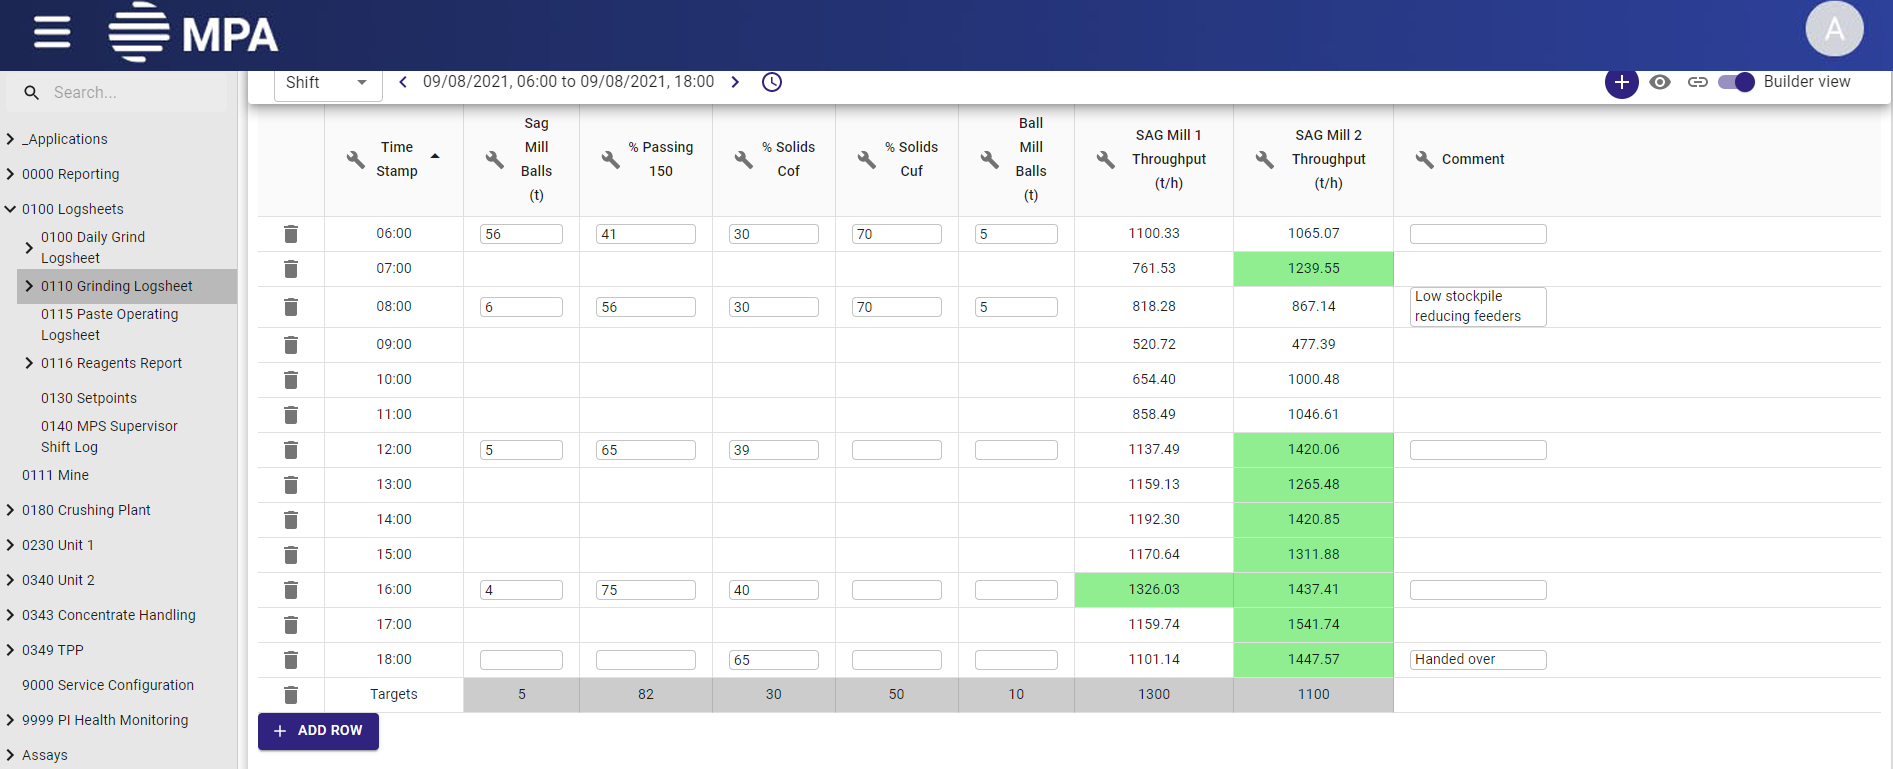Expand the 0180 Crushing Plant tree node
This screenshot has height=769, width=1893.
11,510
